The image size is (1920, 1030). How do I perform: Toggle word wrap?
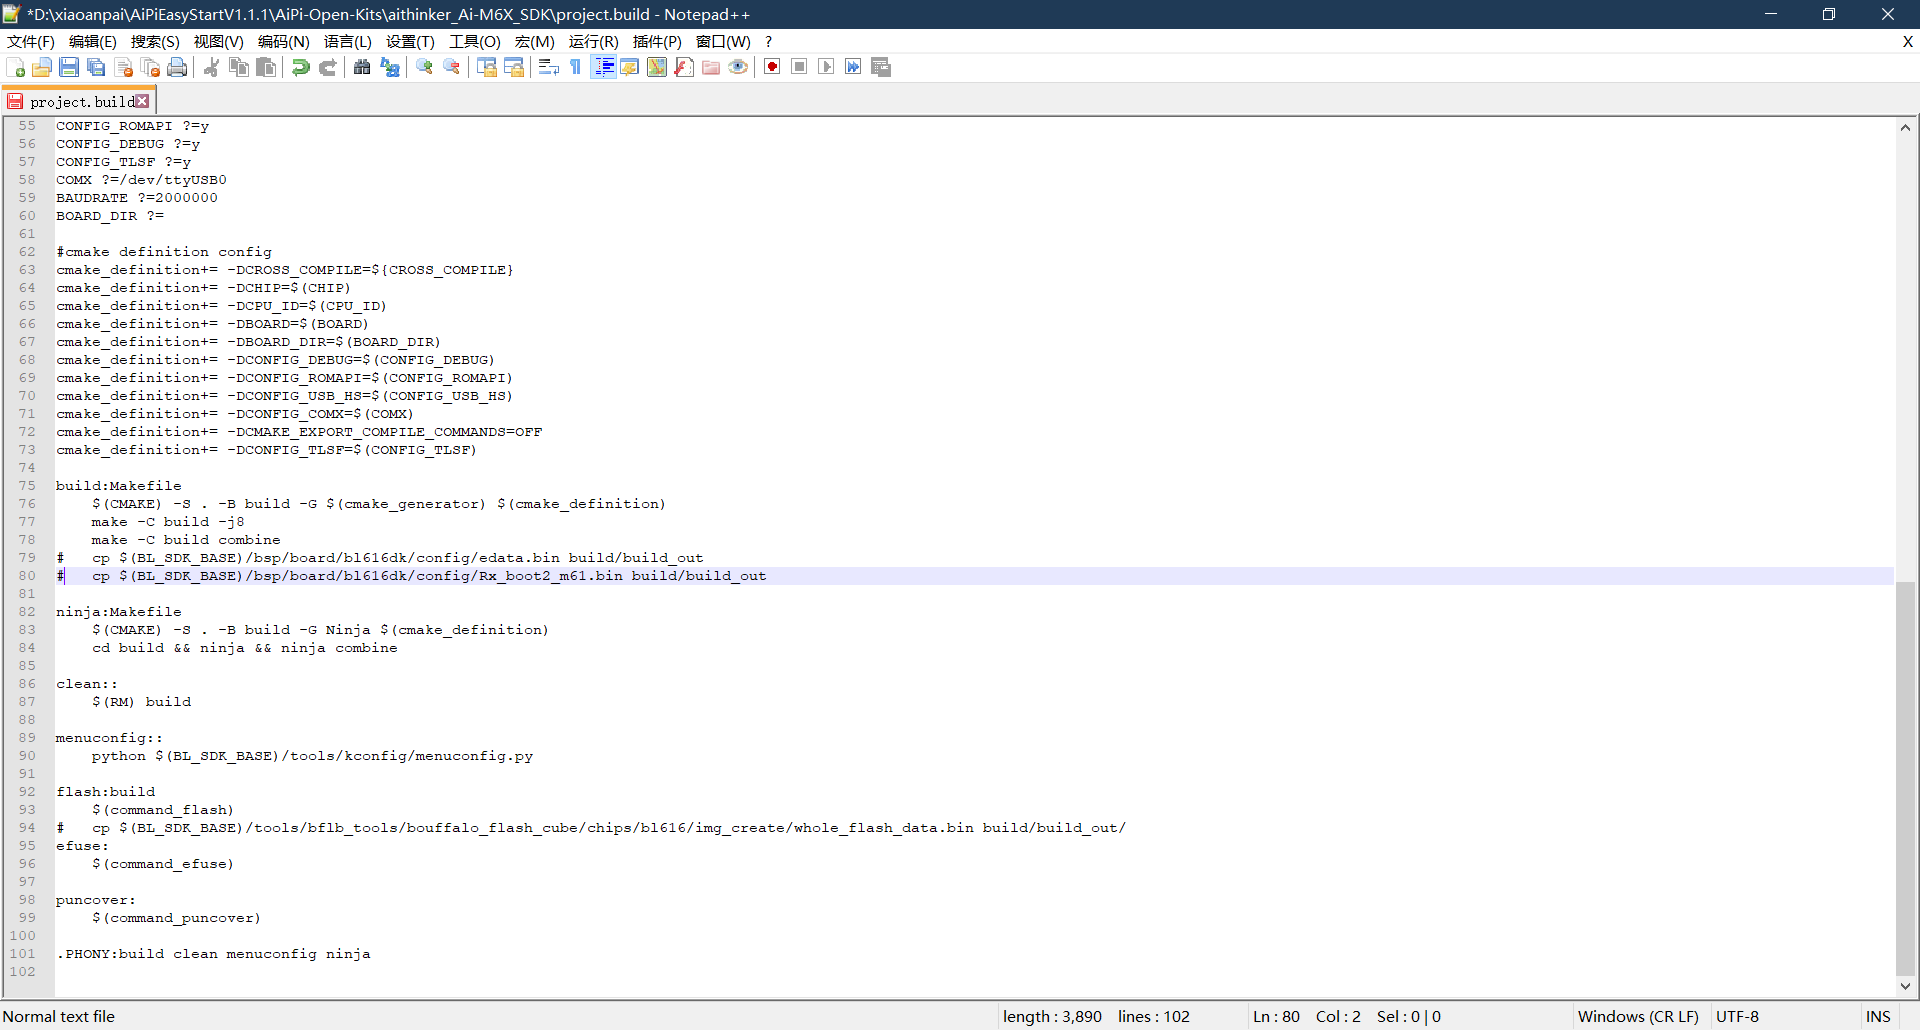click(548, 67)
